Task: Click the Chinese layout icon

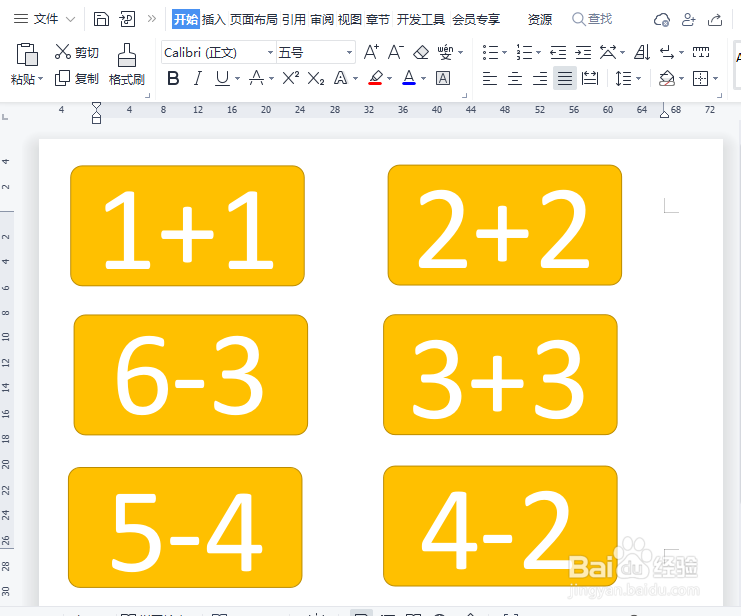Action: (608, 52)
